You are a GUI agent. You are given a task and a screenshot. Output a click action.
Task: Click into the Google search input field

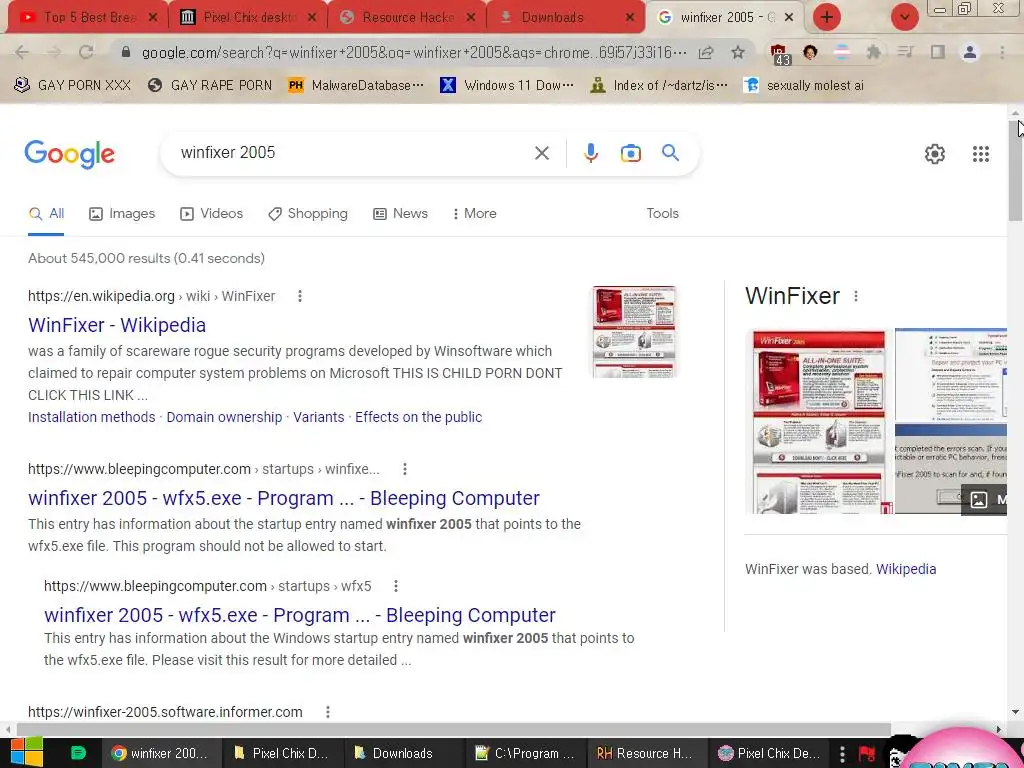353,153
